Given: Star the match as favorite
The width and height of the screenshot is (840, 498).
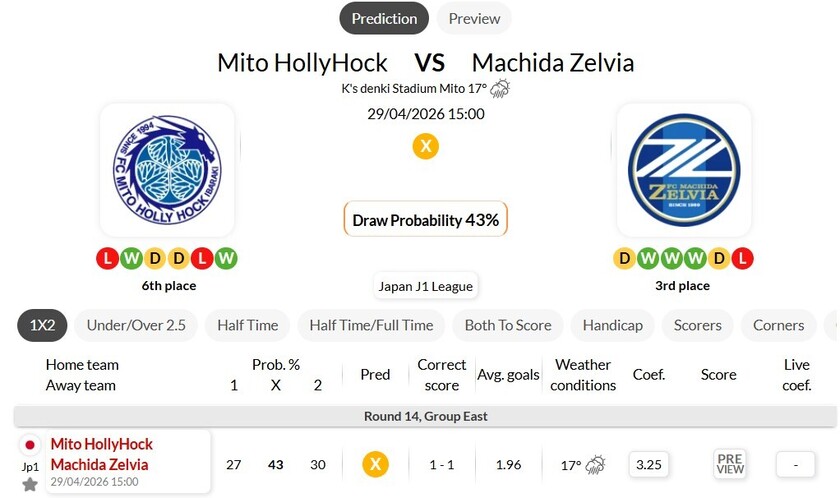Looking at the screenshot, I should [x=30, y=484].
